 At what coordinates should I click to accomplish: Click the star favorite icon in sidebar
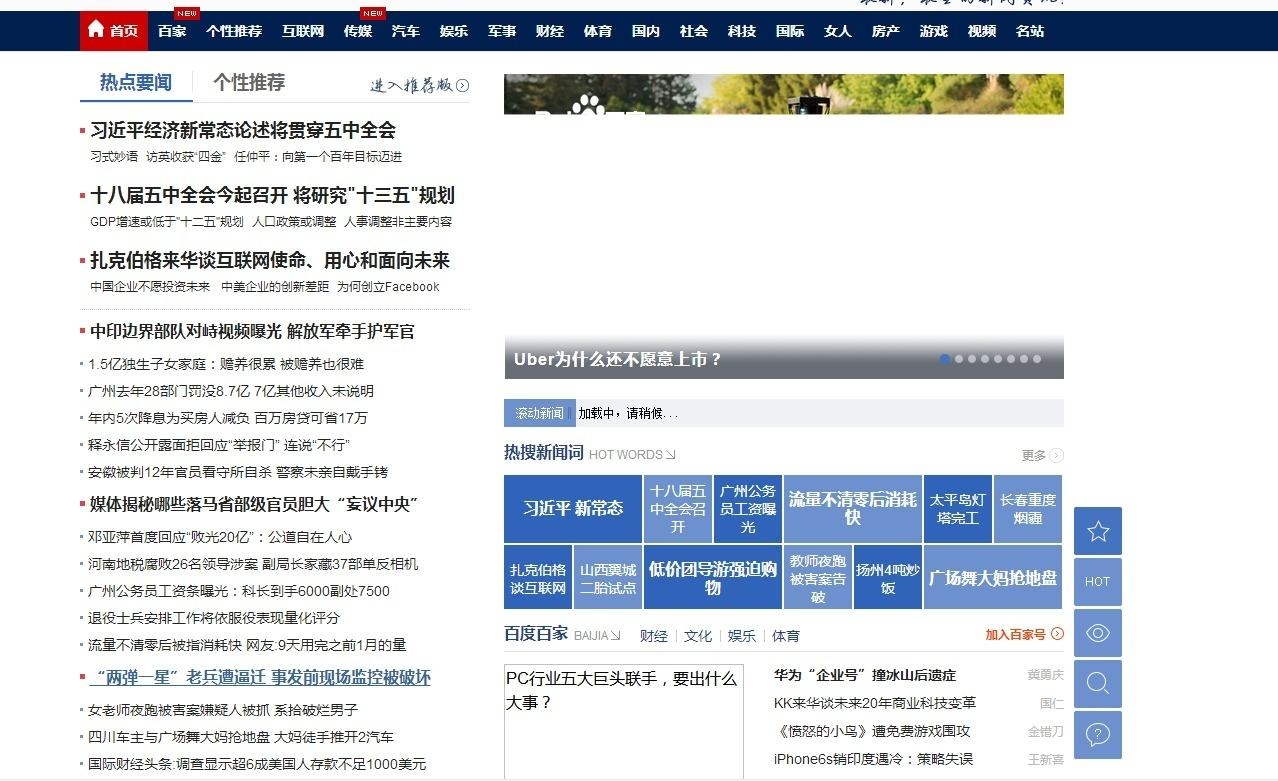(1098, 531)
